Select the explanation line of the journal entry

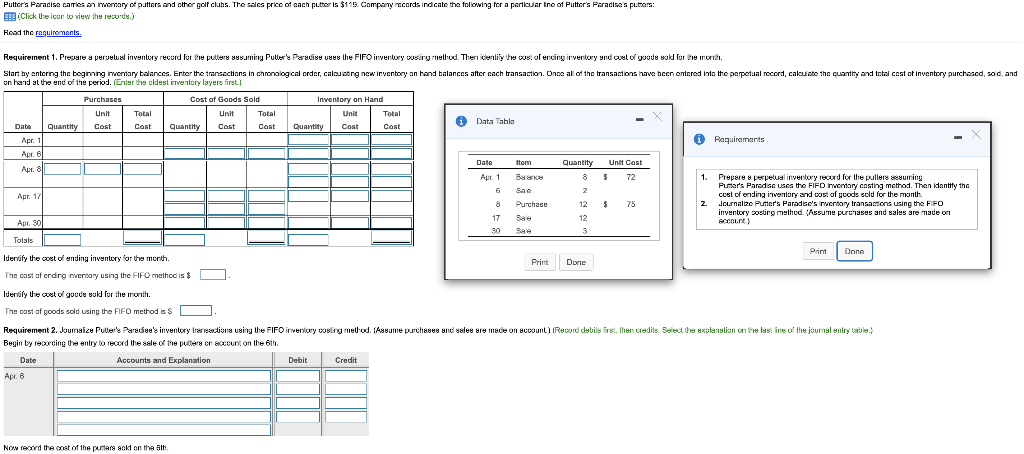coord(164,430)
